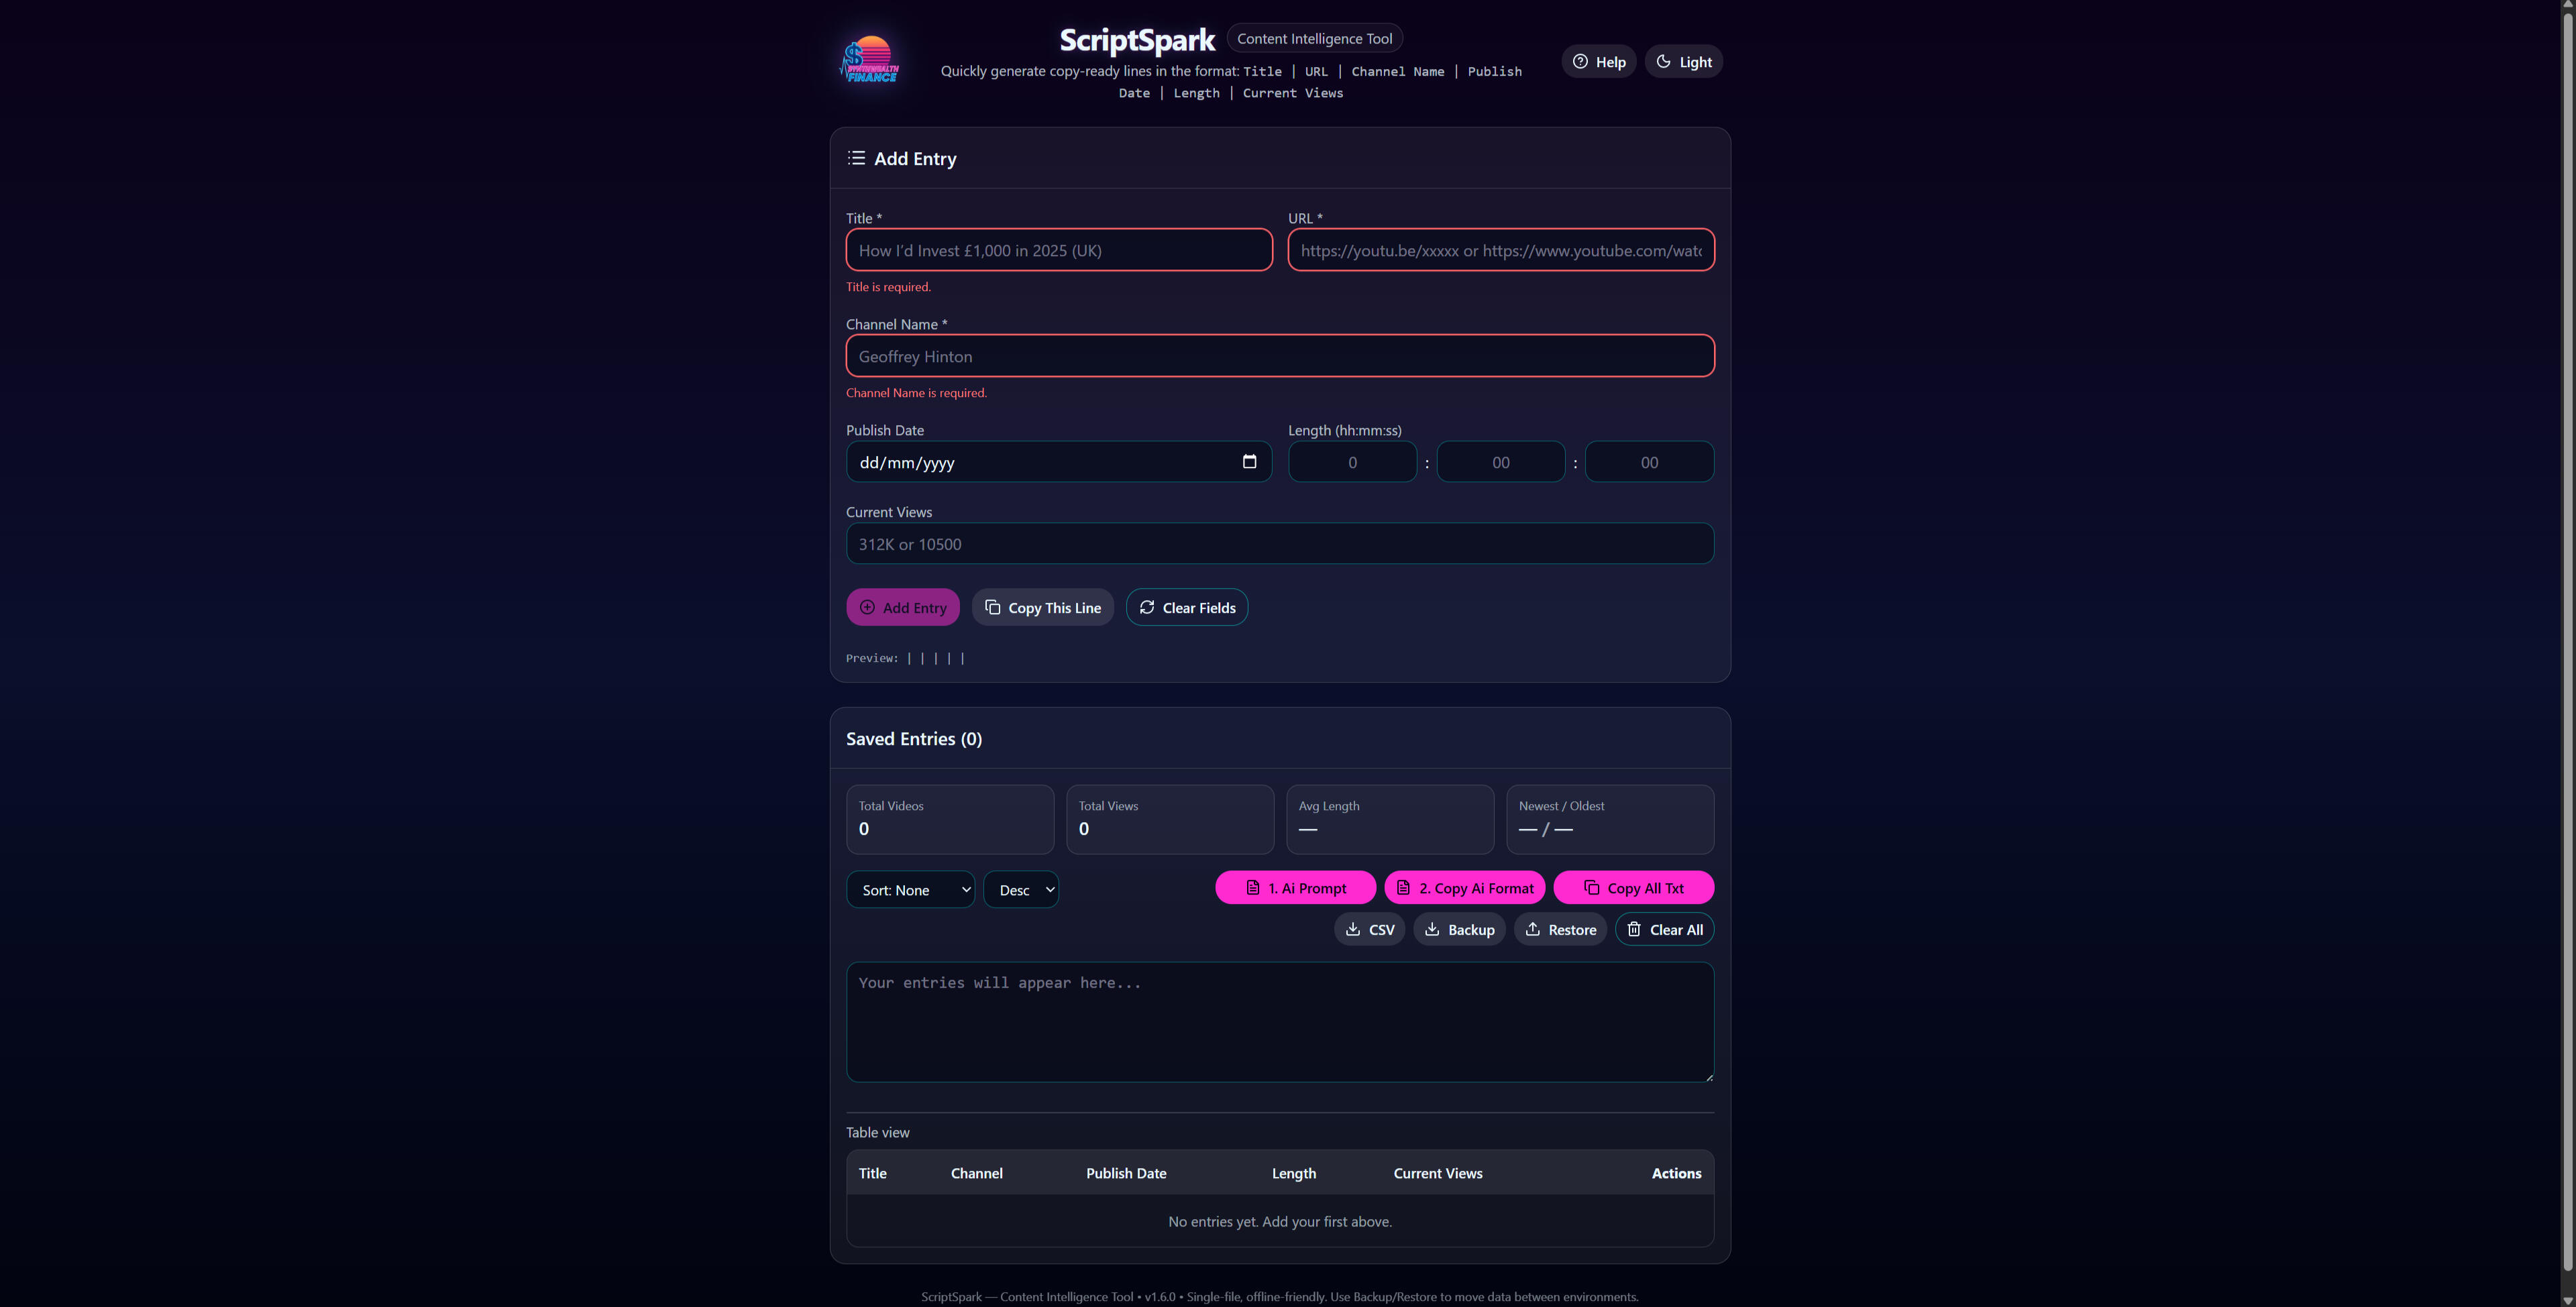
Task: Click the 2. Copy Ai Format button
Action: click(x=1464, y=888)
